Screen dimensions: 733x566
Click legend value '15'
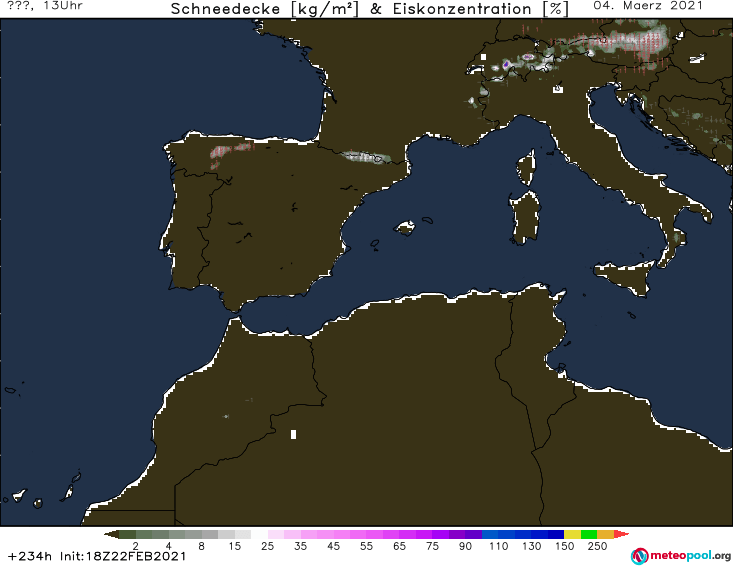point(234,546)
